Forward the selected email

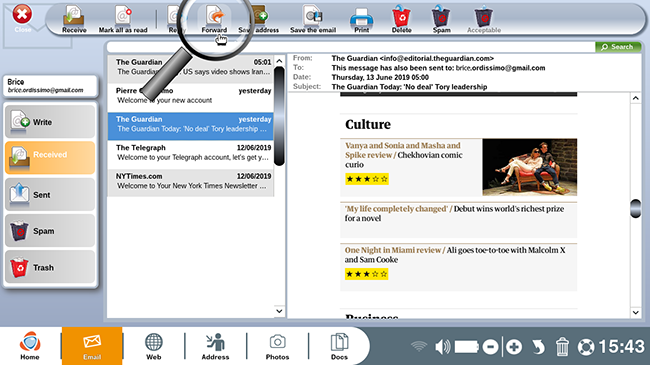pos(214,19)
